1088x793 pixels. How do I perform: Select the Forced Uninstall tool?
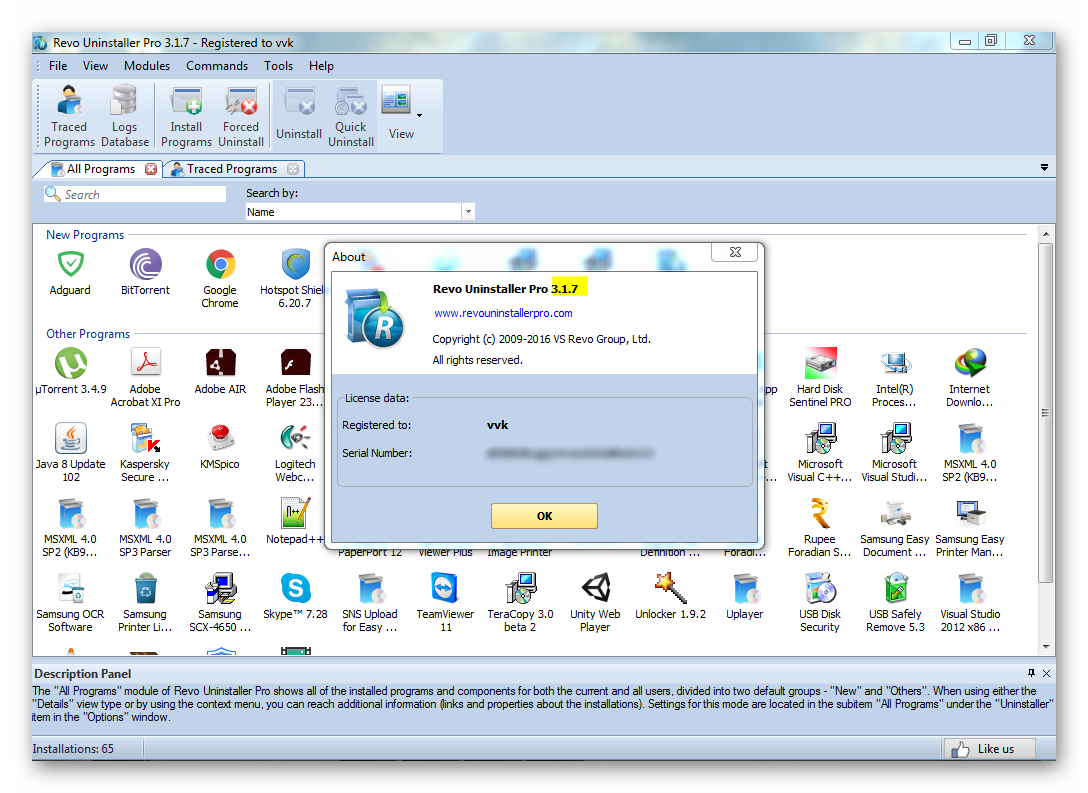[x=241, y=116]
